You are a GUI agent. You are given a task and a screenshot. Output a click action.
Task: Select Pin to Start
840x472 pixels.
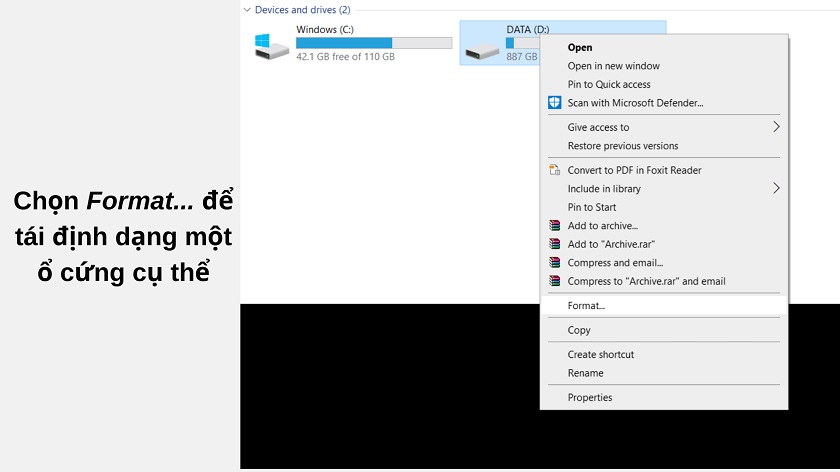click(x=664, y=207)
